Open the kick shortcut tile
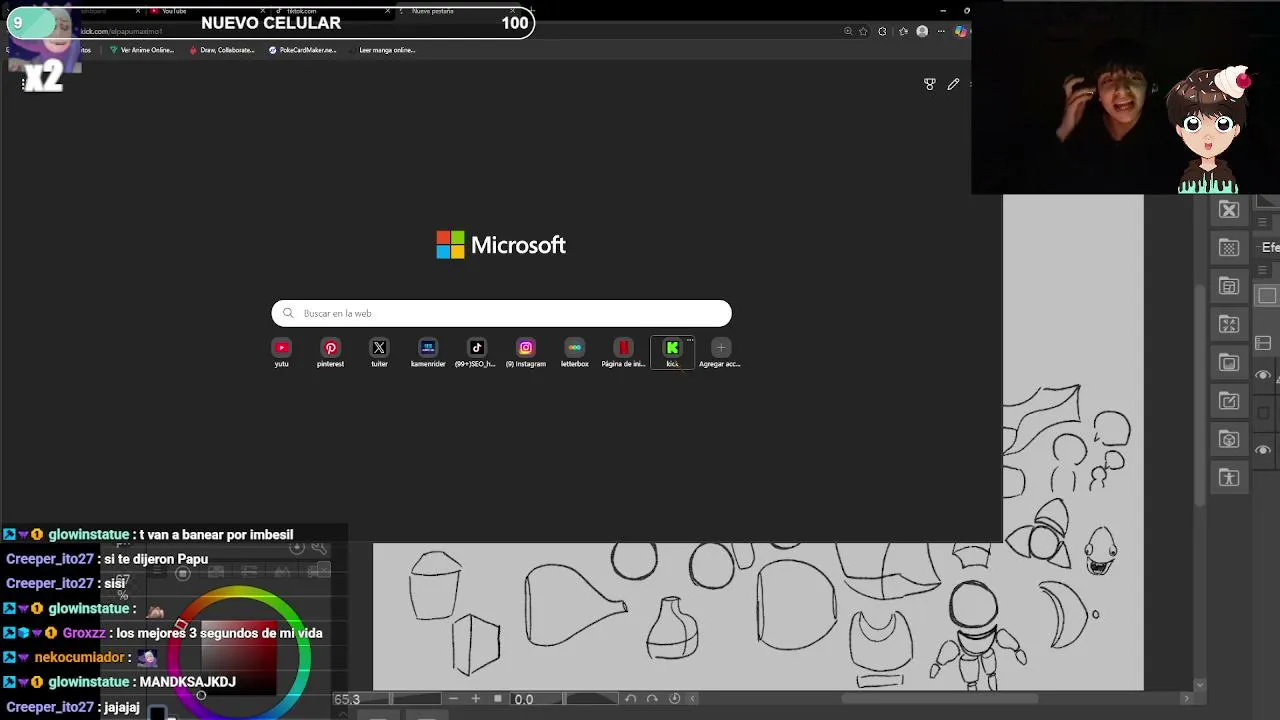The image size is (1280, 720). [x=672, y=352]
